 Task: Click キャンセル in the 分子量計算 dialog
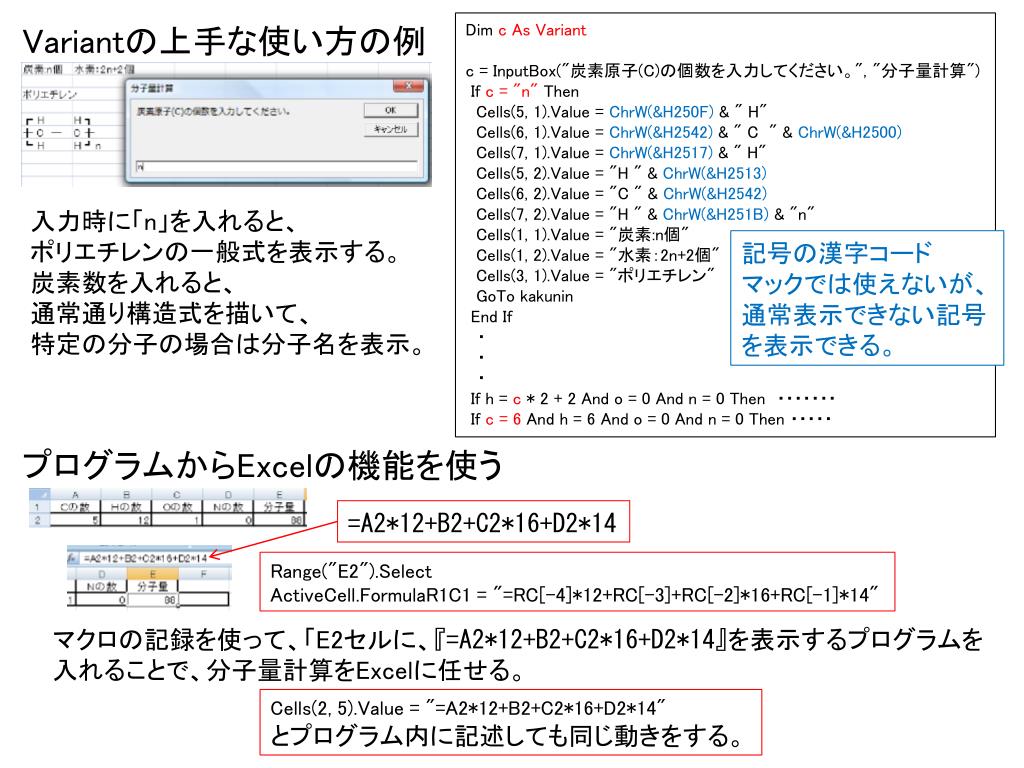[x=391, y=129]
